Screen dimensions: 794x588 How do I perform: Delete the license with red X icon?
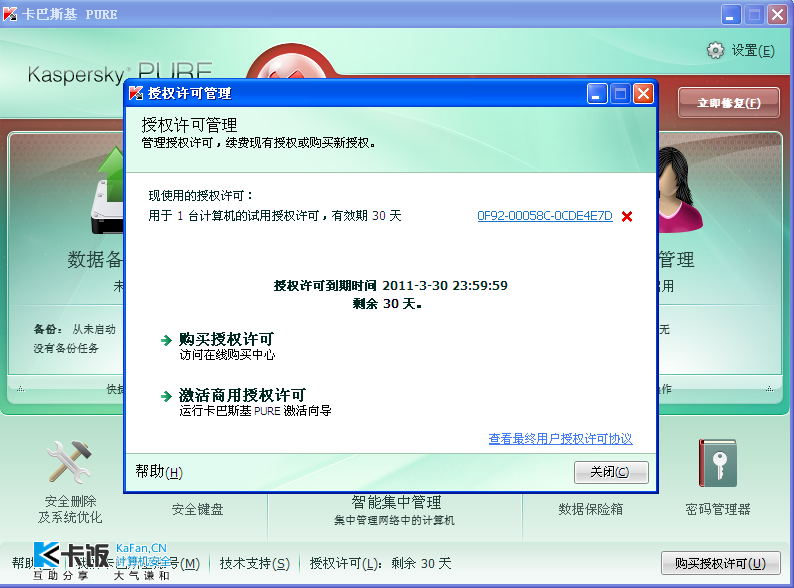[x=627, y=216]
